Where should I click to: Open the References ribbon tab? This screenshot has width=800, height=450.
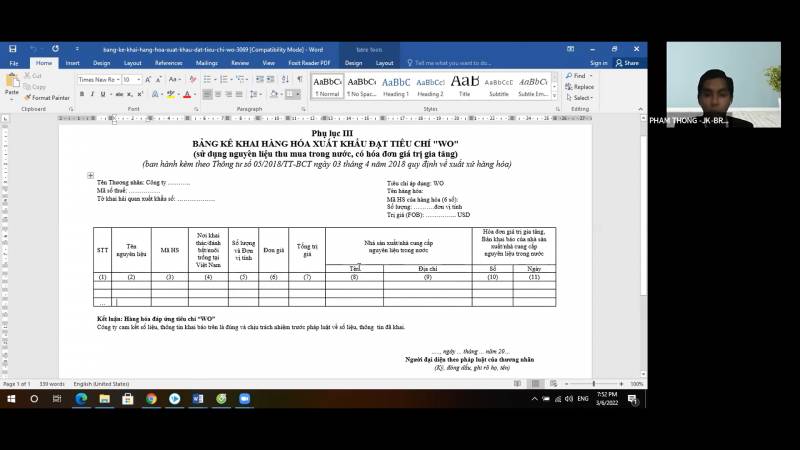pos(168,63)
